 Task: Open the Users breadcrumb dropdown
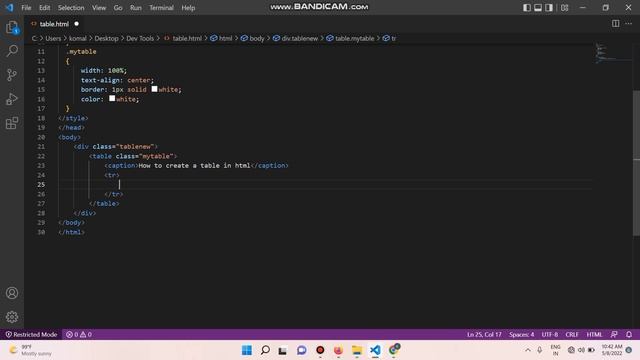53,38
